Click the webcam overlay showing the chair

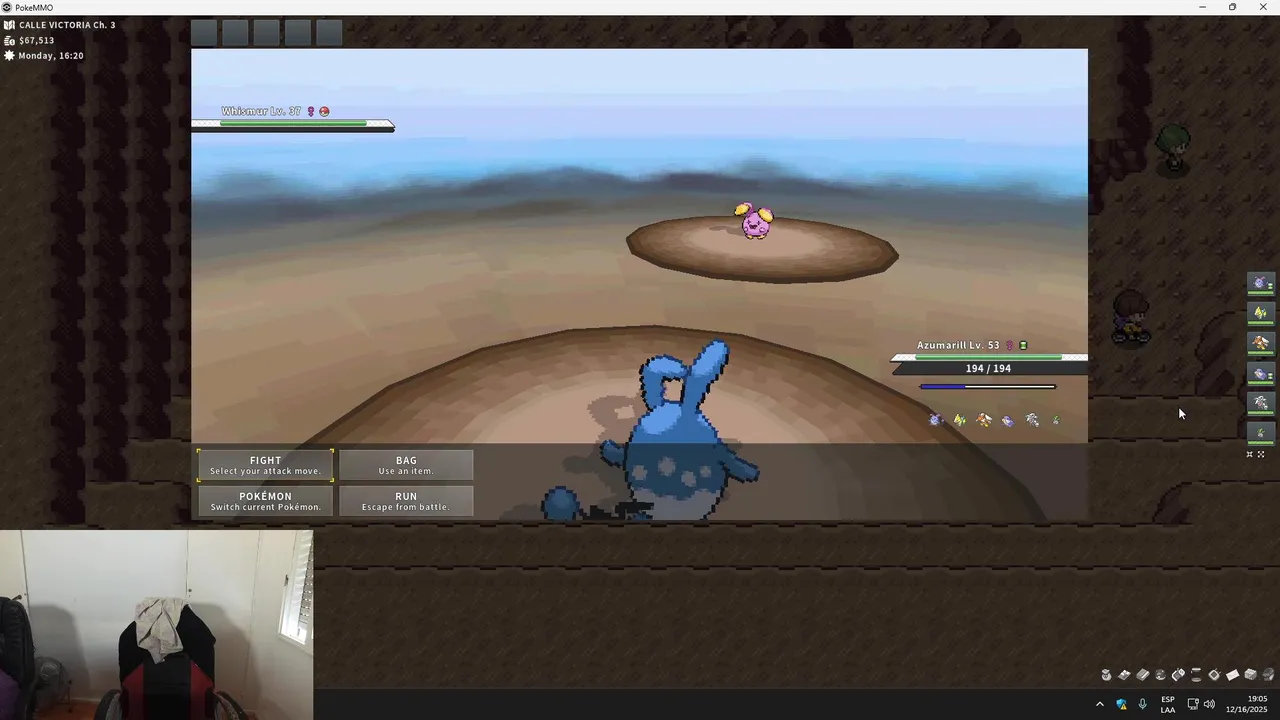[156, 624]
